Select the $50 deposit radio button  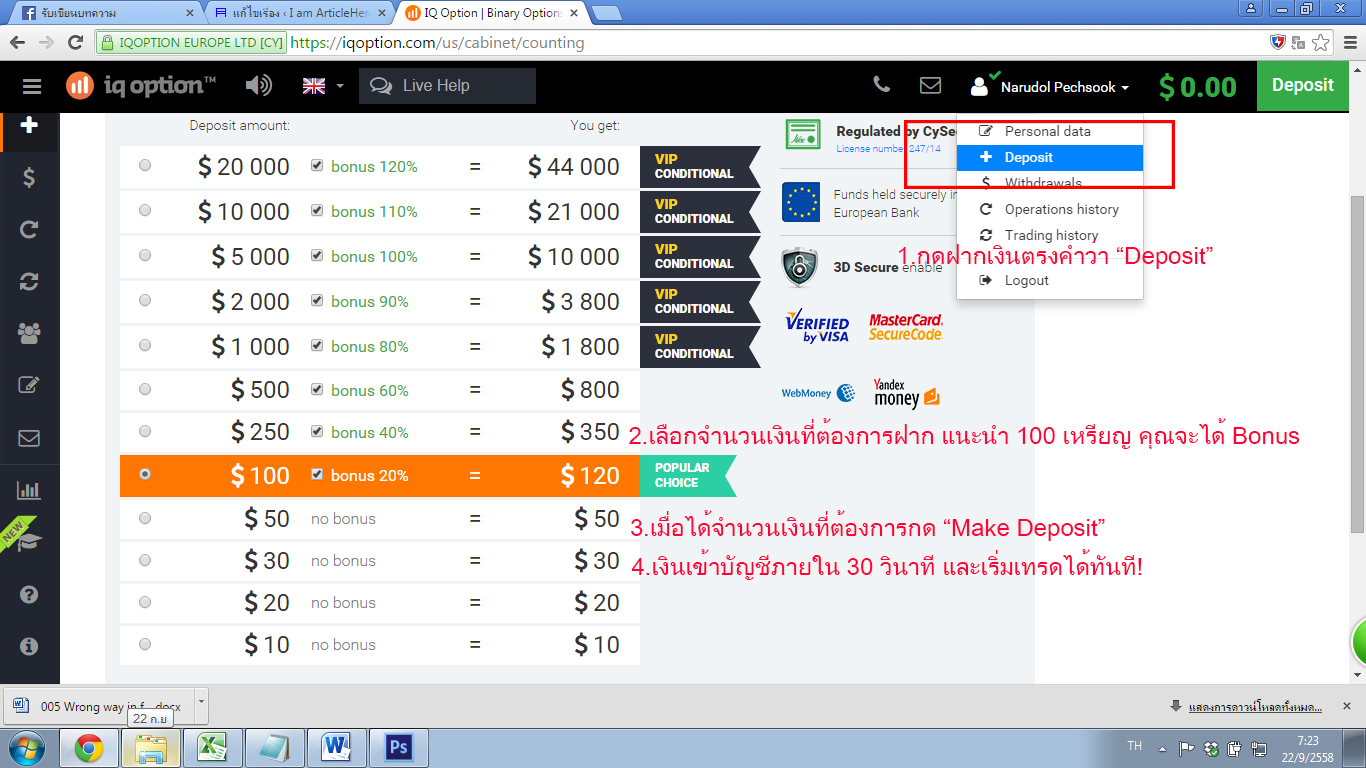[x=146, y=518]
